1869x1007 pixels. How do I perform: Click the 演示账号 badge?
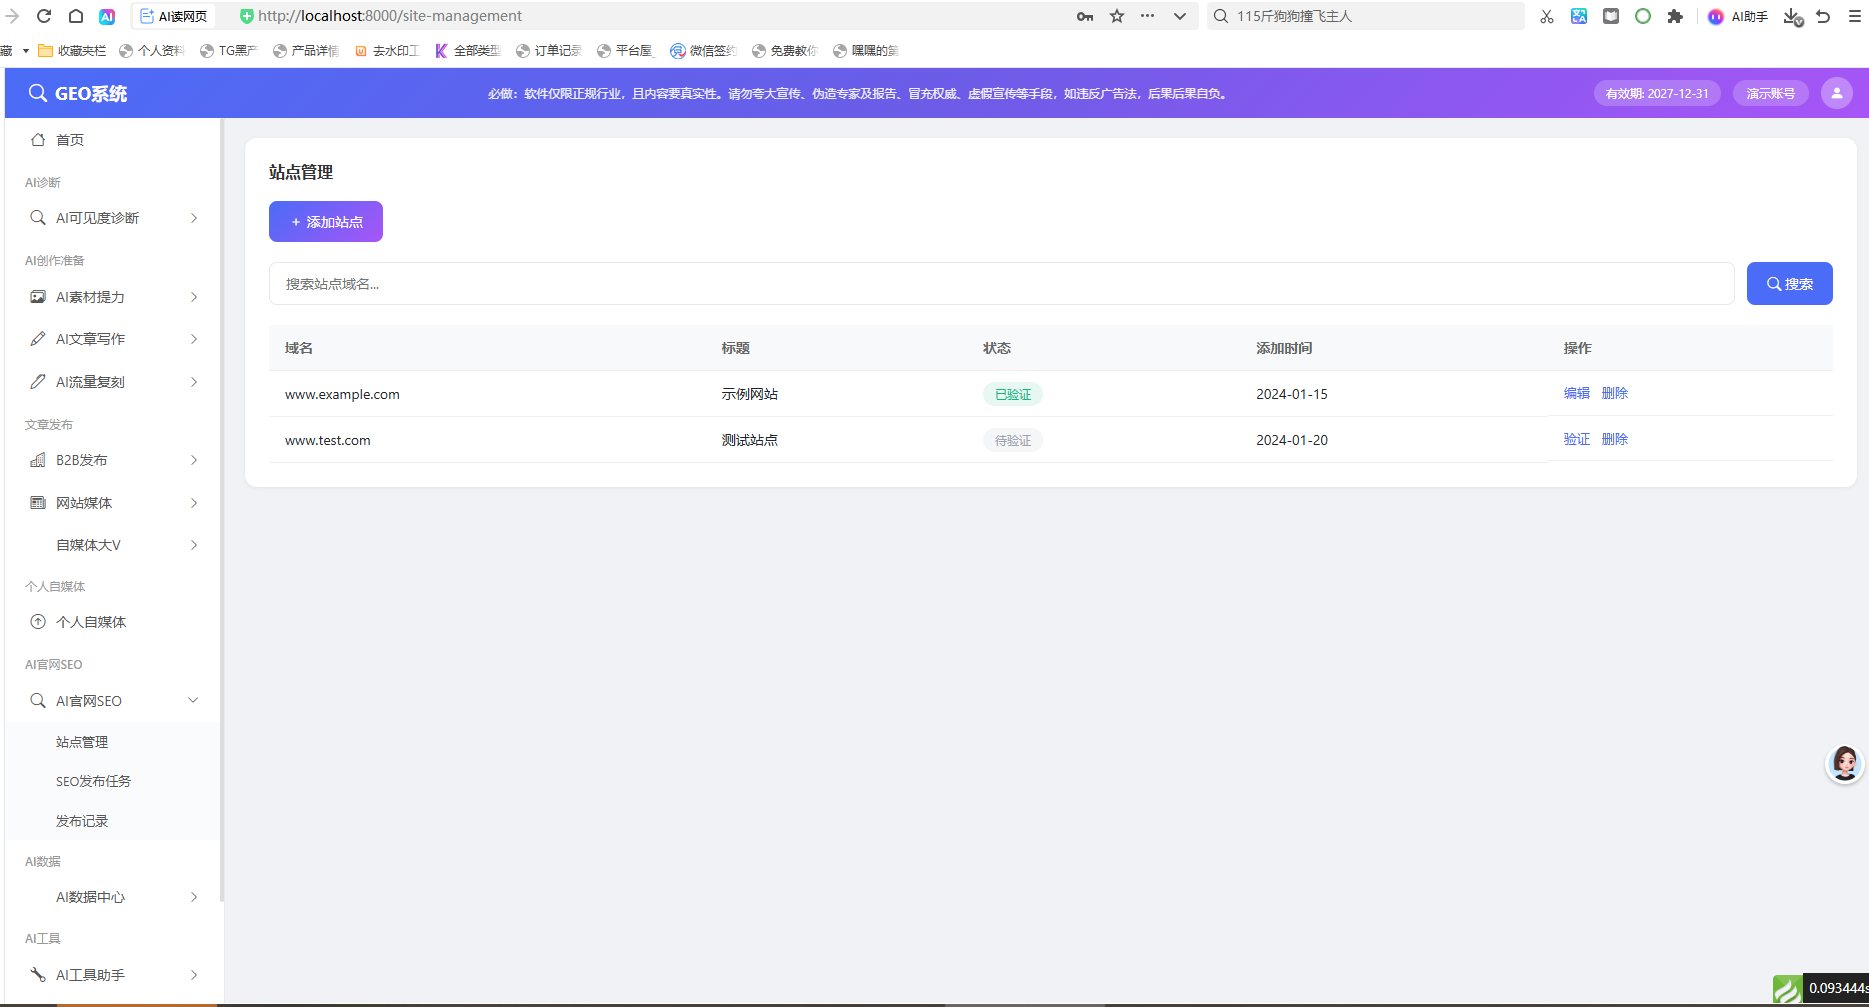[x=1771, y=93]
